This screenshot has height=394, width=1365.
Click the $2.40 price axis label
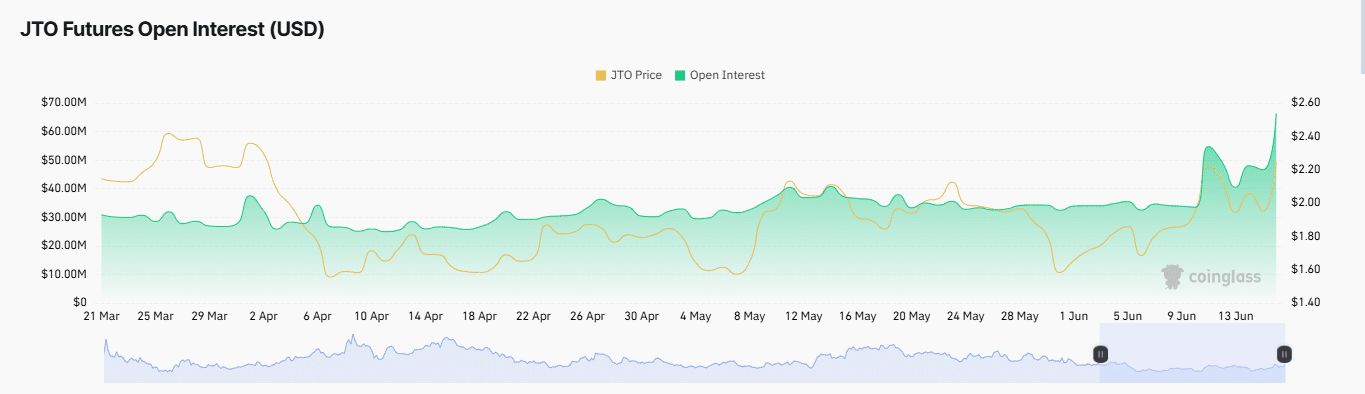point(1306,136)
